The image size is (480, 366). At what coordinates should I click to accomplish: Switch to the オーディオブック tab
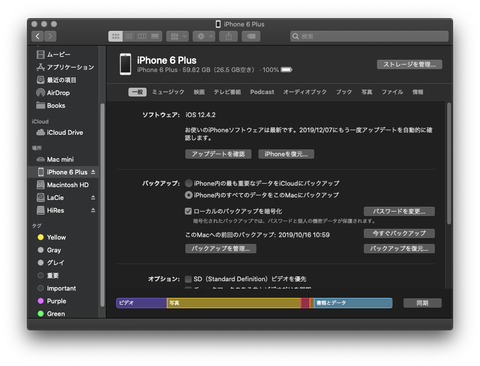click(305, 92)
